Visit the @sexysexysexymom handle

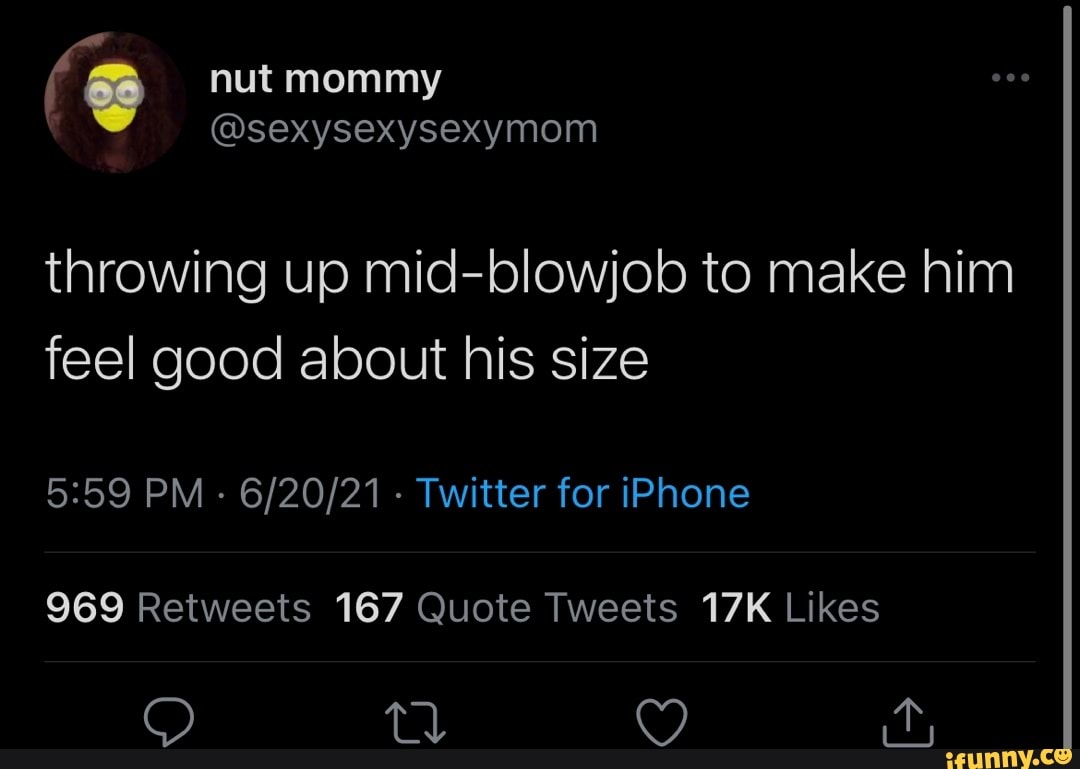click(403, 129)
